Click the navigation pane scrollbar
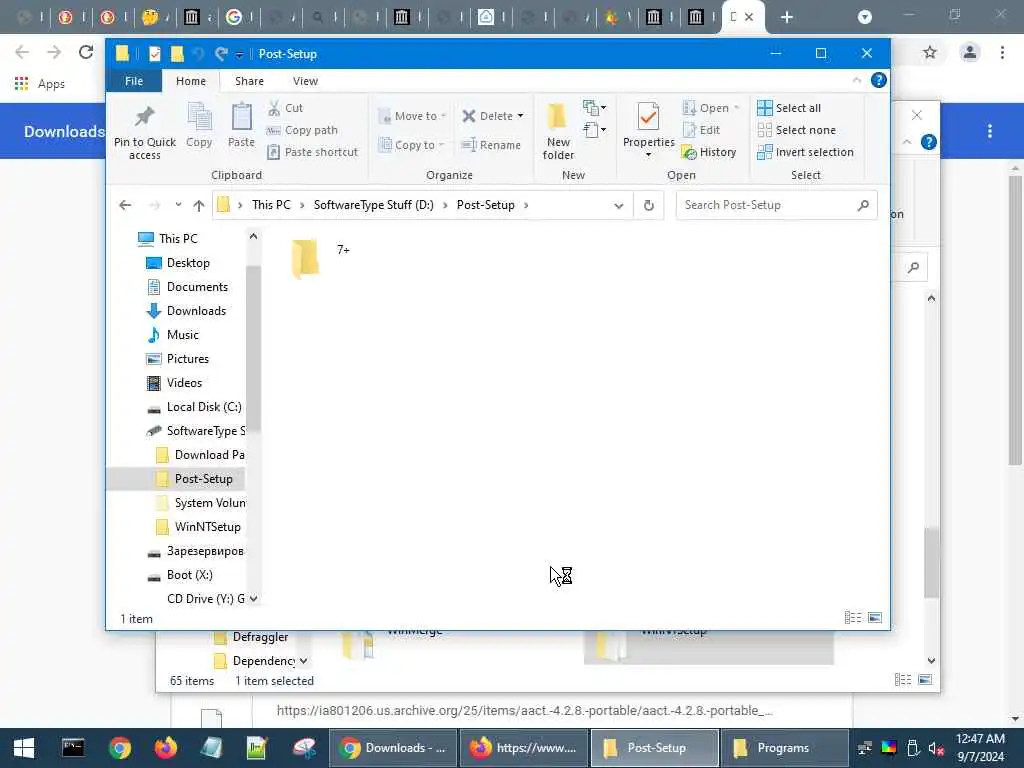 pyautogui.click(x=253, y=349)
